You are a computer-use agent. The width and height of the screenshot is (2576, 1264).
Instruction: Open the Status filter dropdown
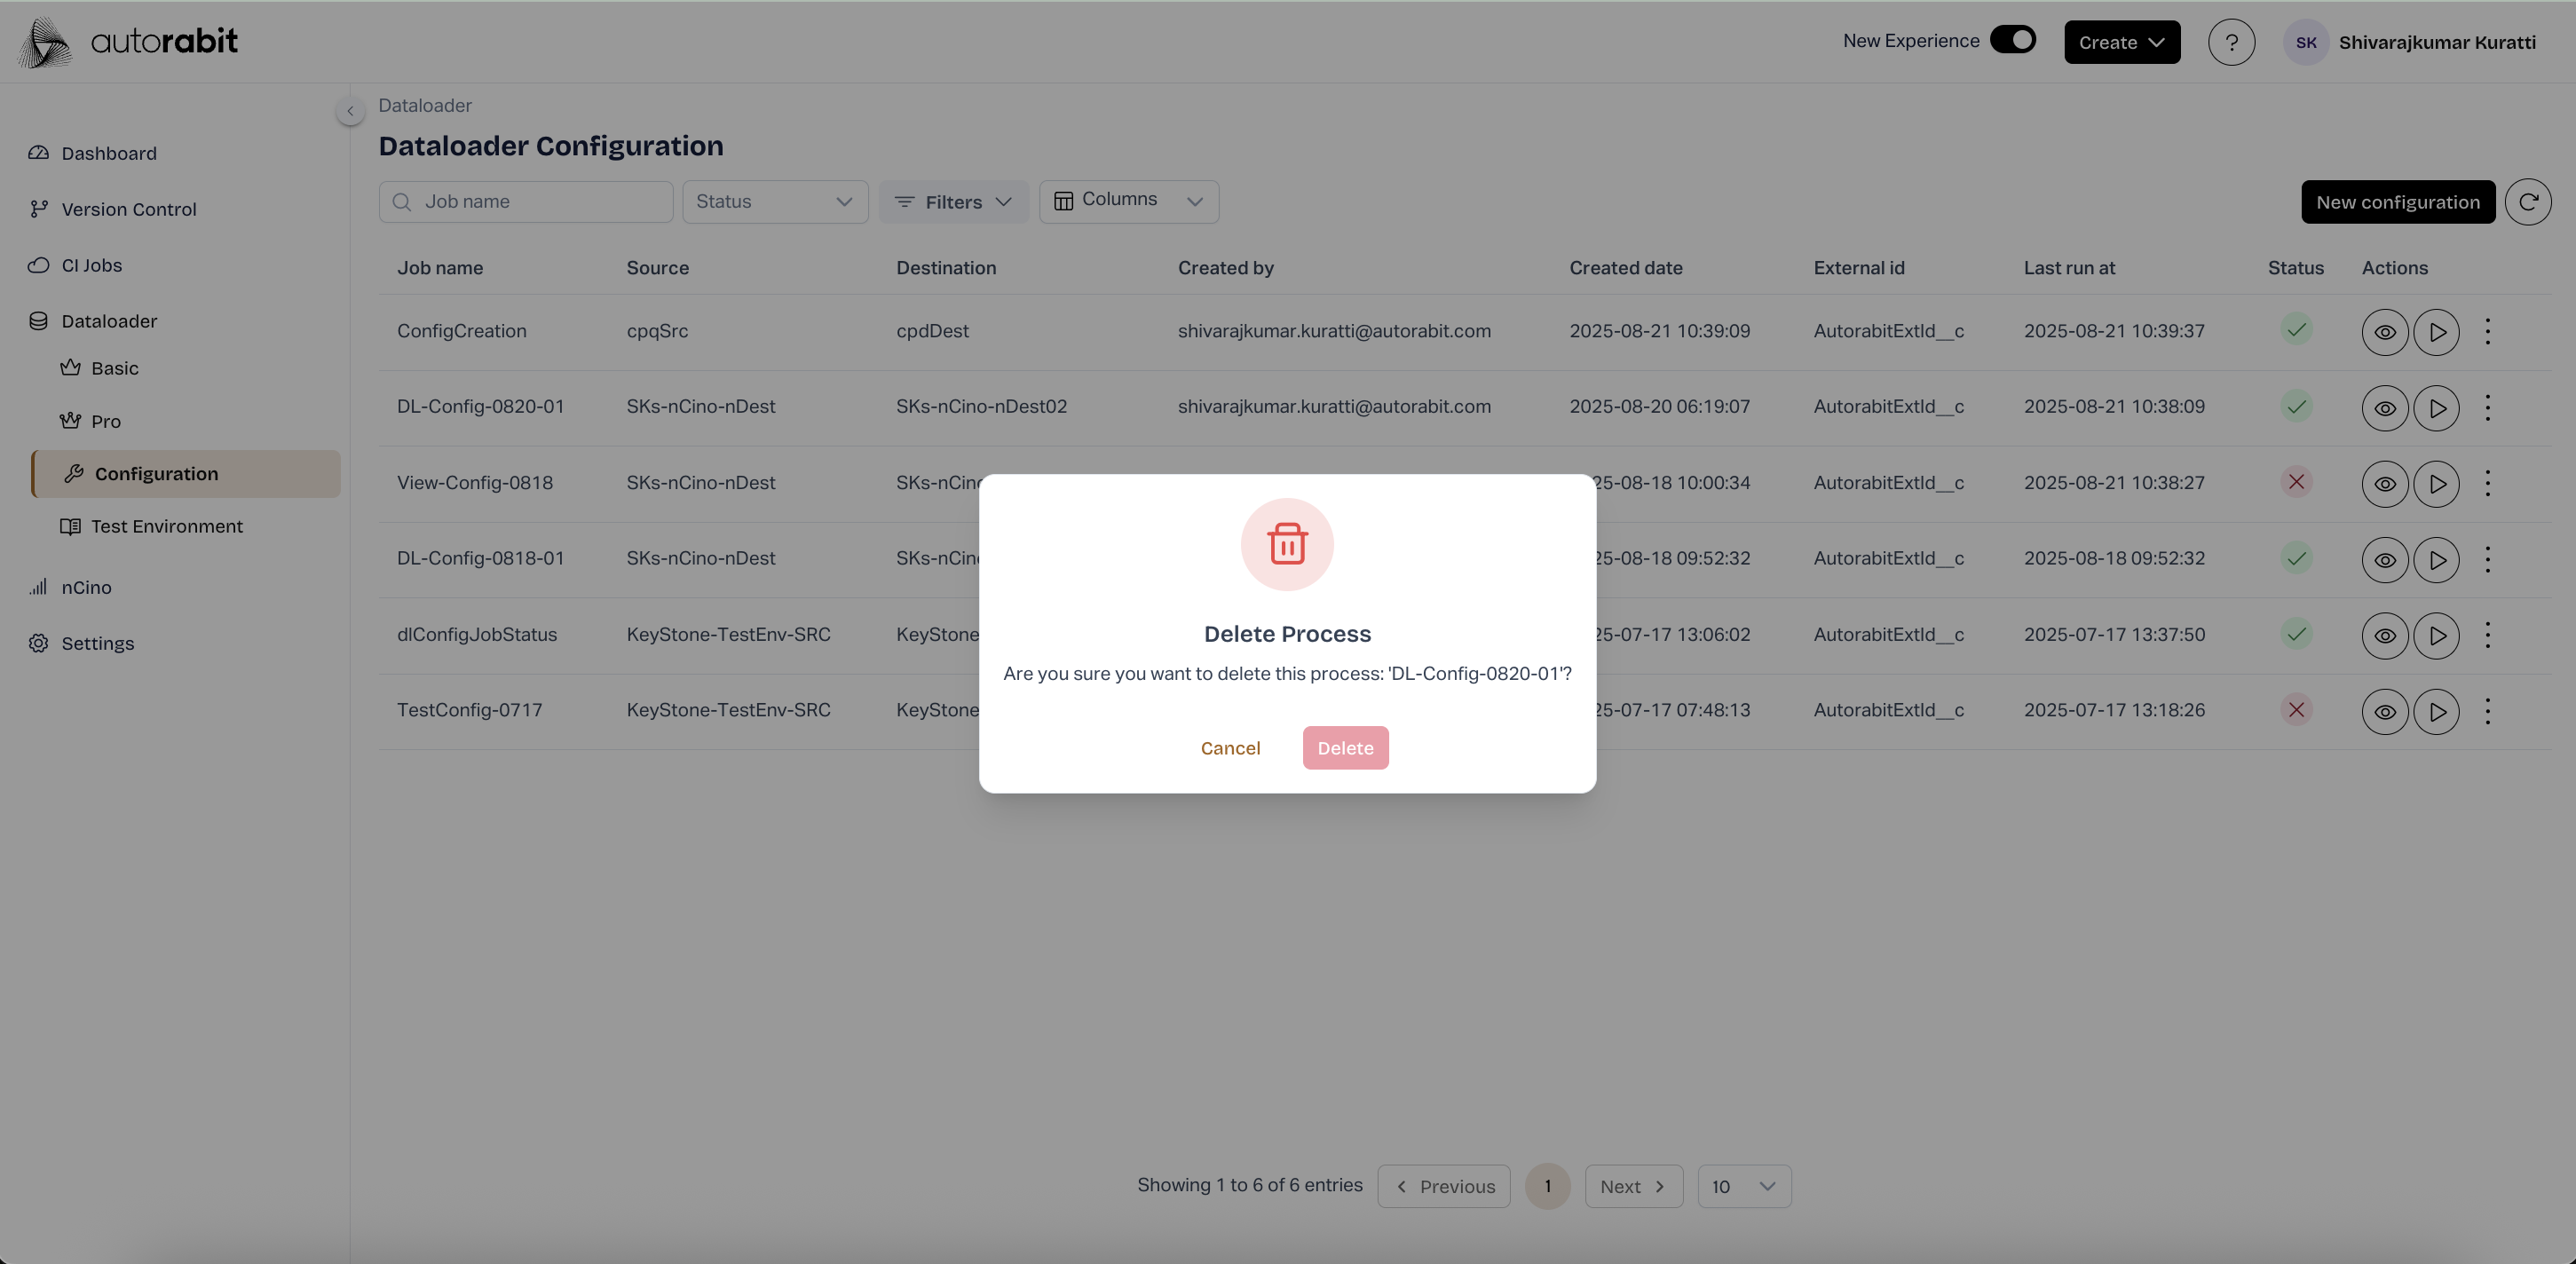(x=774, y=202)
